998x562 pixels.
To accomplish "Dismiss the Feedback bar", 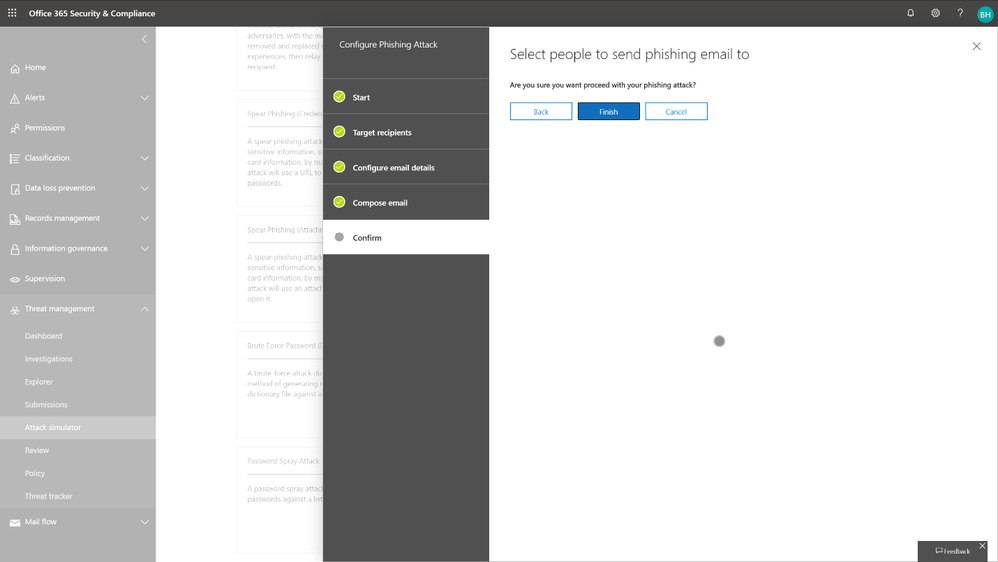I will (982, 546).
